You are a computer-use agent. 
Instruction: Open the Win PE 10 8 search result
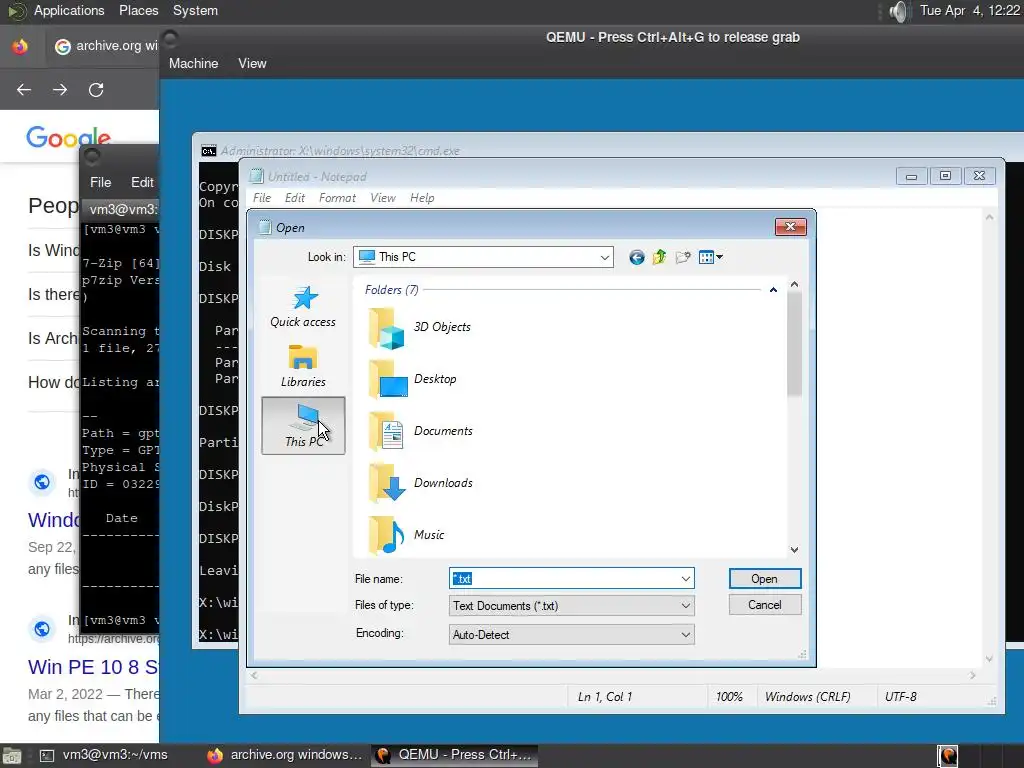[x=93, y=667]
